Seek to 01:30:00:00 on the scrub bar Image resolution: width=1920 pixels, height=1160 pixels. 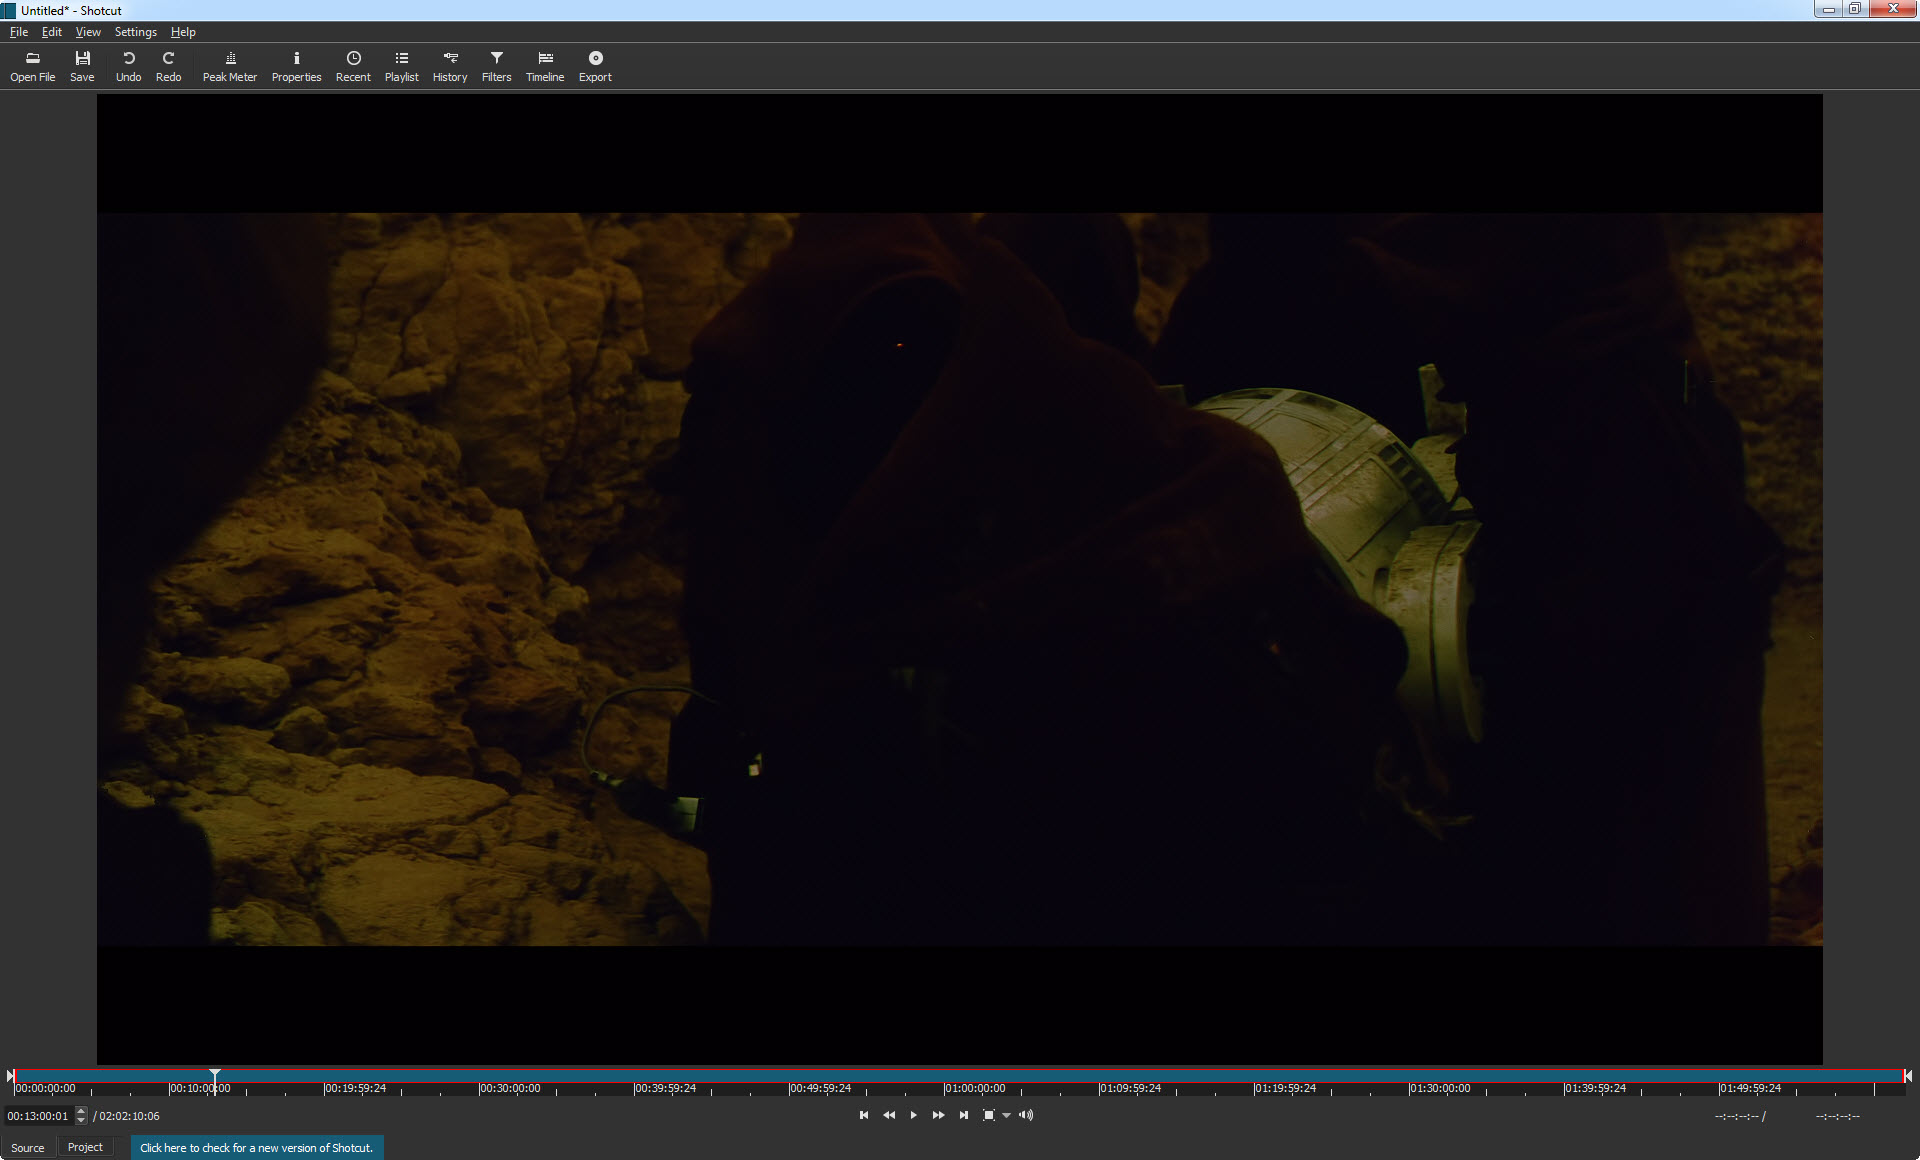tap(1440, 1088)
